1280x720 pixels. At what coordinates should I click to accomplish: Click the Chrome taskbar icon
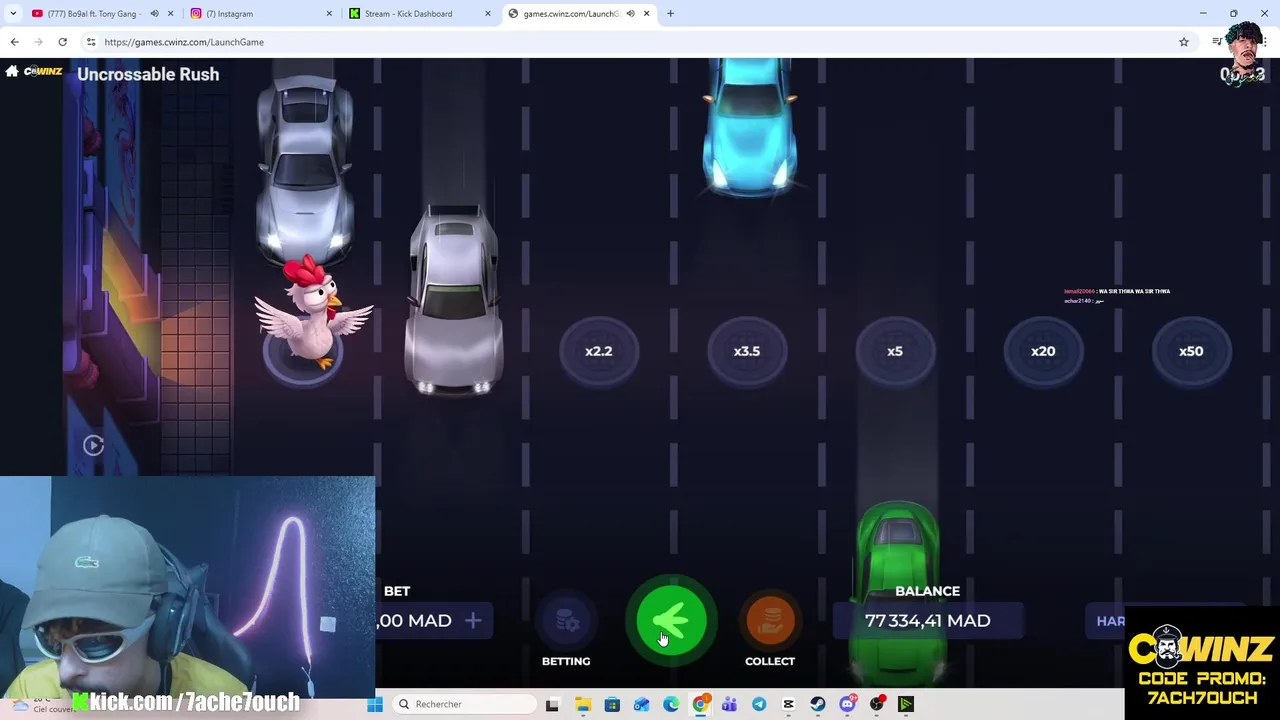700,704
